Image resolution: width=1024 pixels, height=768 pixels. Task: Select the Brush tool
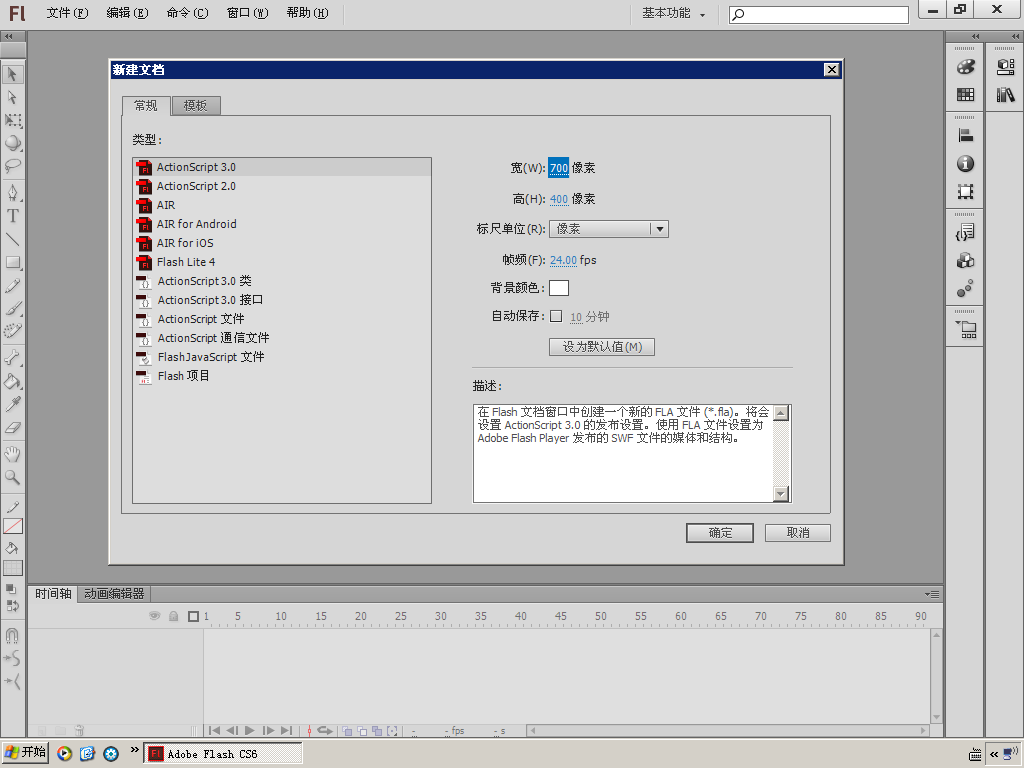pyautogui.click(x=12, y=308)
